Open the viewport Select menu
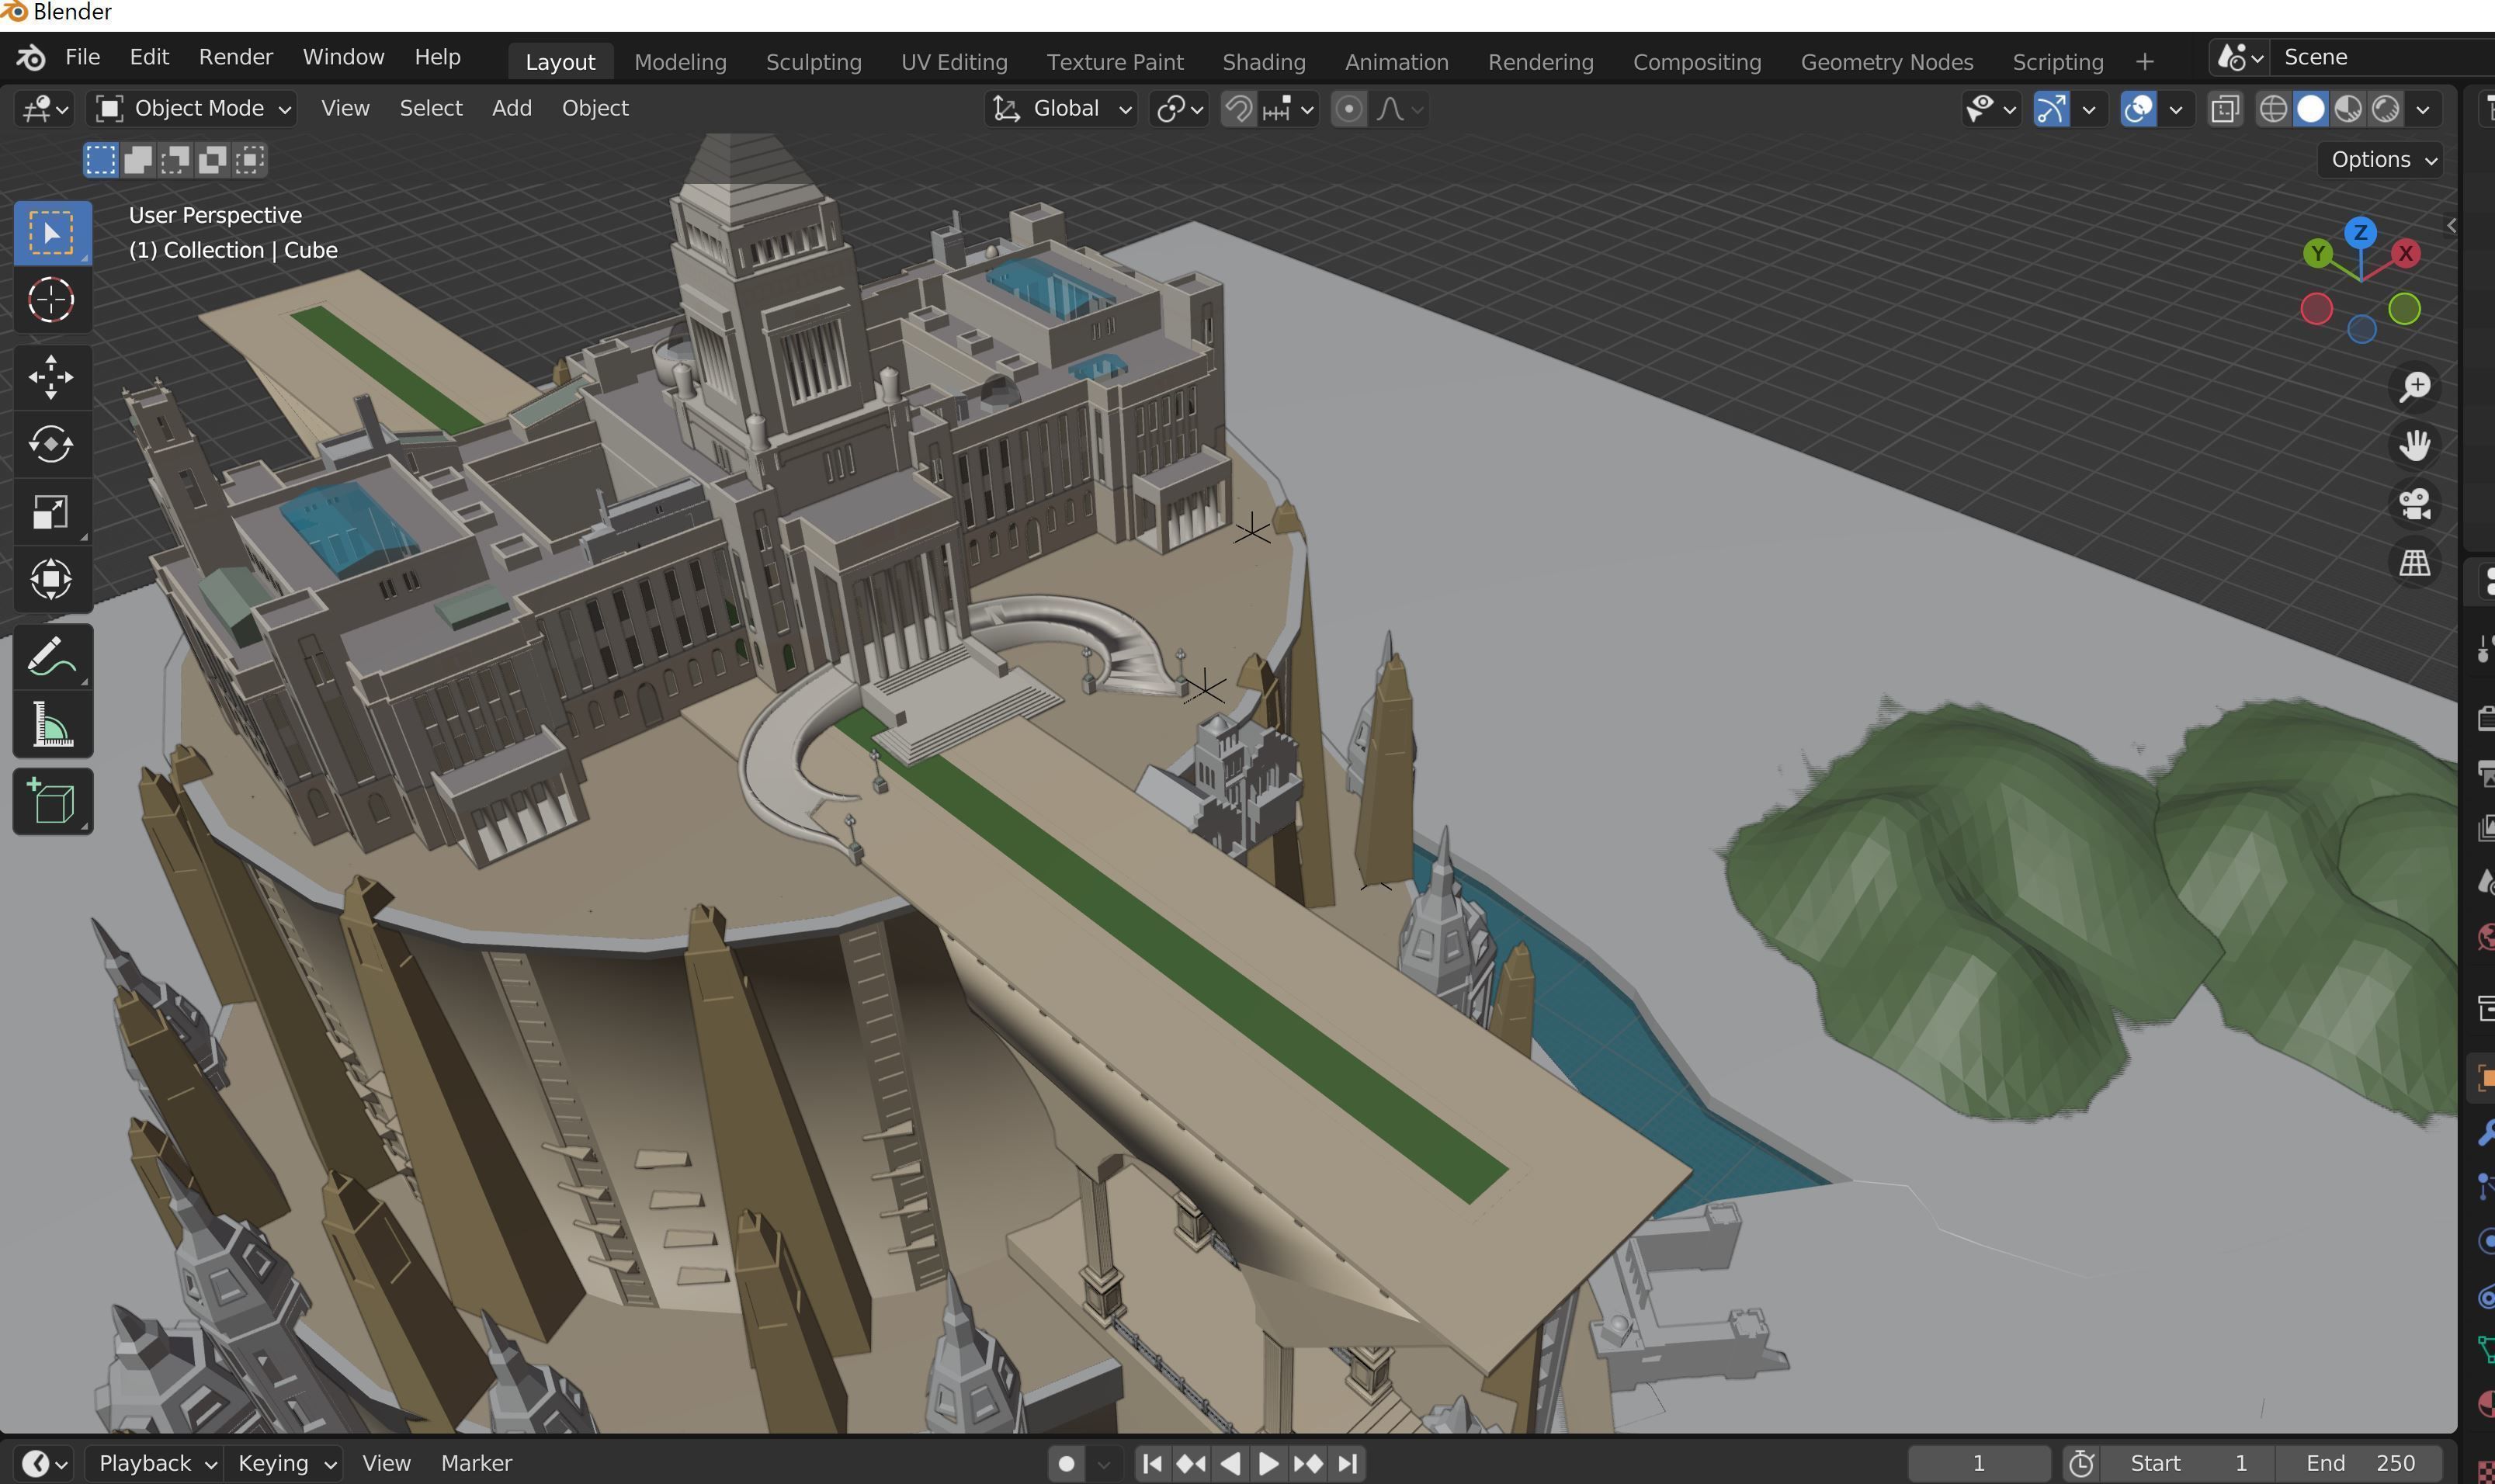 [x=431, y=108]
